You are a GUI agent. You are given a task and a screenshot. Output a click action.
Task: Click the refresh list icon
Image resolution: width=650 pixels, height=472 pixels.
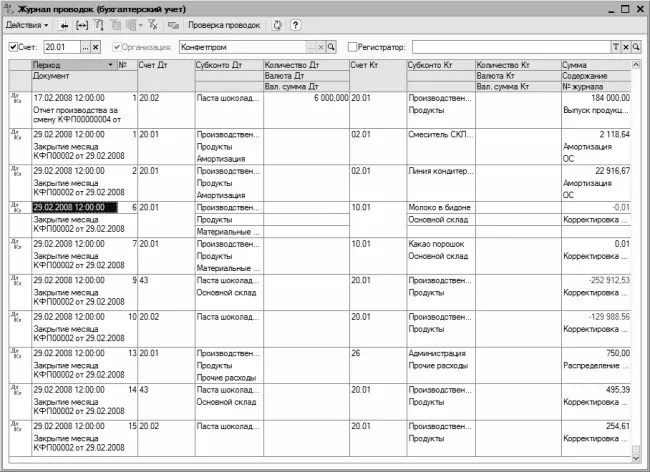277,24
